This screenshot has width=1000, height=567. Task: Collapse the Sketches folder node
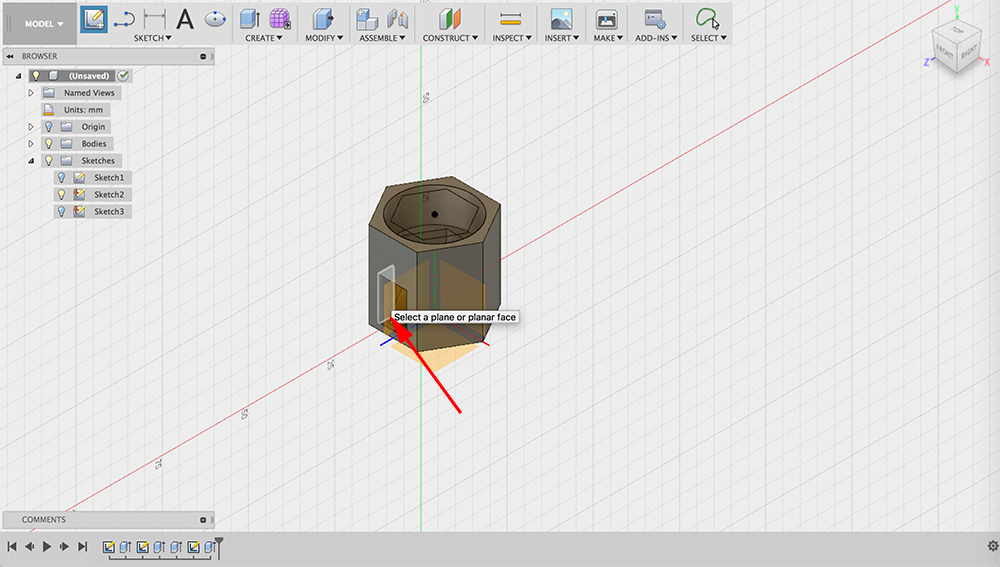pyautogui.click(x=31, y=161)
